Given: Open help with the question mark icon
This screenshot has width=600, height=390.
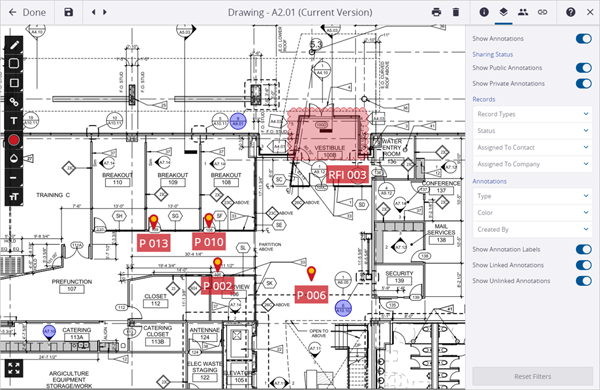Looking at the screenshot, I should coord(571,12).
